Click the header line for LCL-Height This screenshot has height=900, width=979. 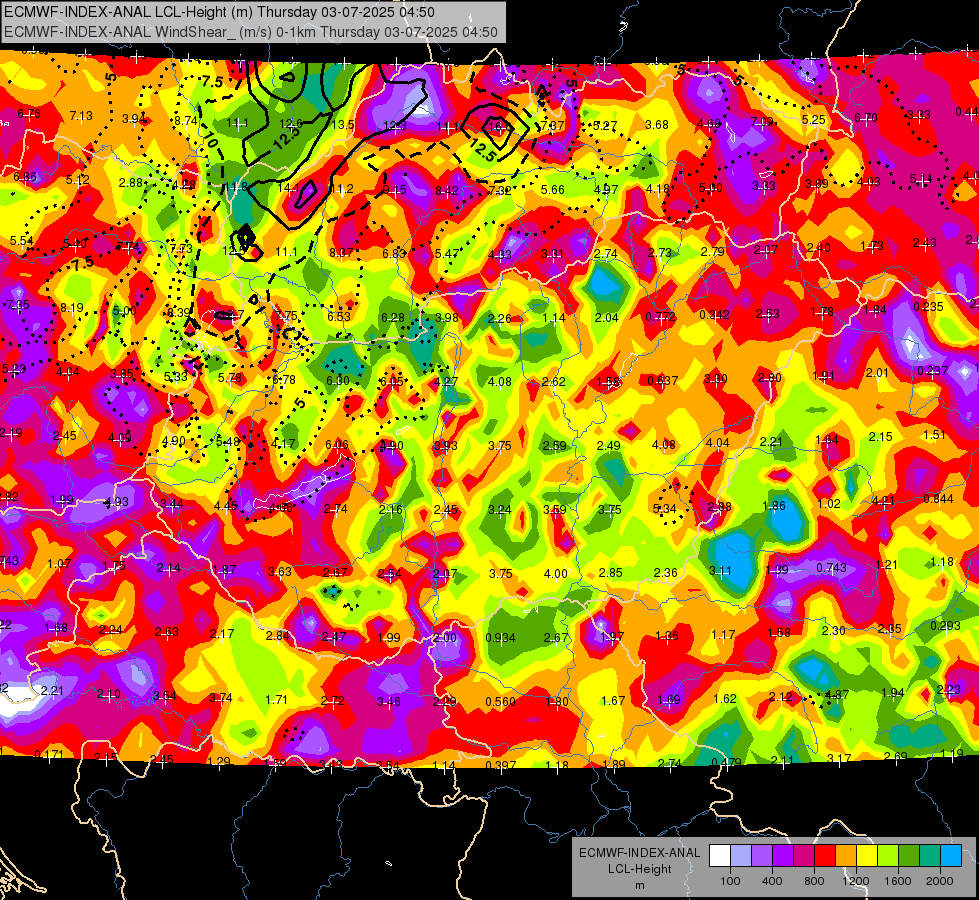coord(219,12)
